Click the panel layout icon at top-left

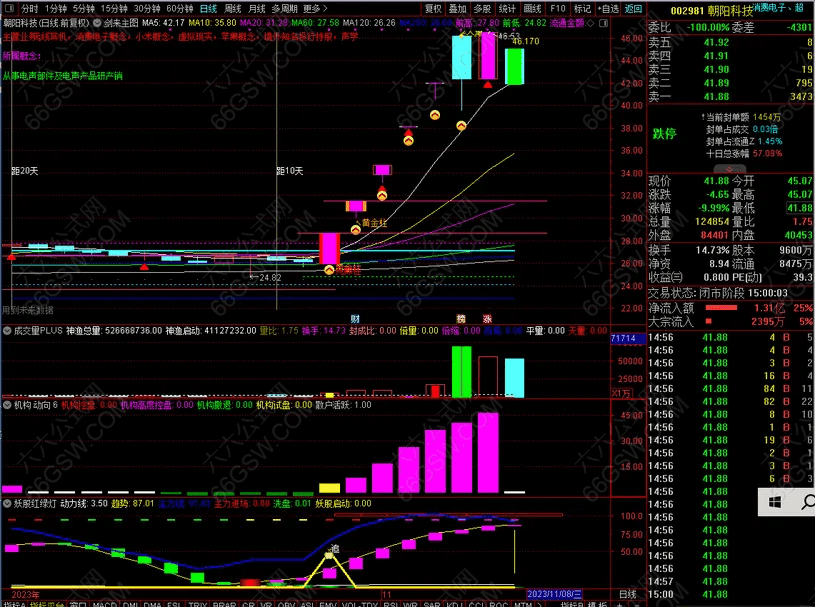[x=9, y=8]
